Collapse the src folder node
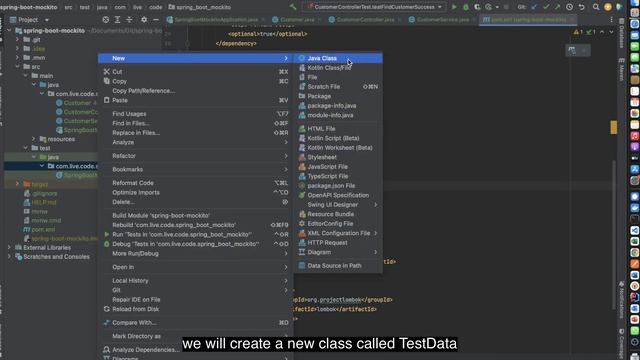This screenshot has height=360, width=640. 17,67
